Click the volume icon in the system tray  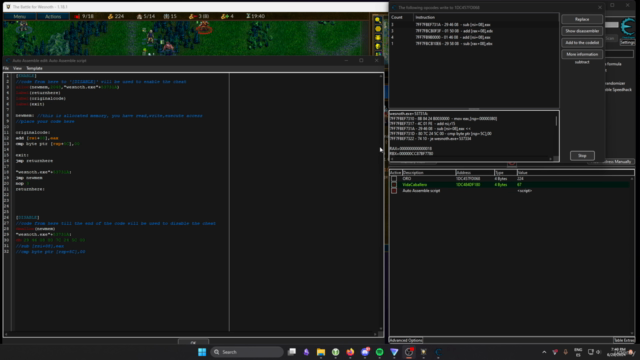[x=598, y=352]
